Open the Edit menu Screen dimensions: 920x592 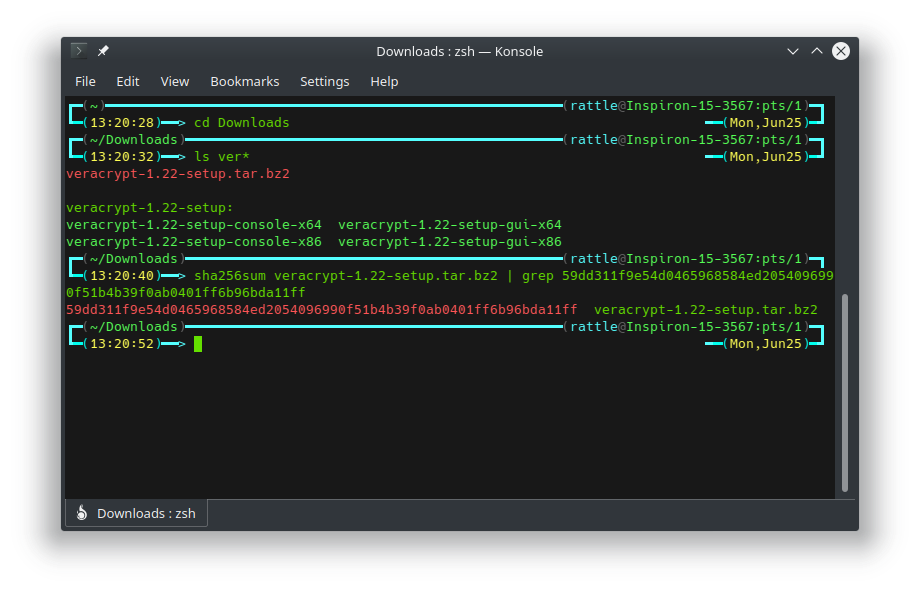click(x=127, y=82)
